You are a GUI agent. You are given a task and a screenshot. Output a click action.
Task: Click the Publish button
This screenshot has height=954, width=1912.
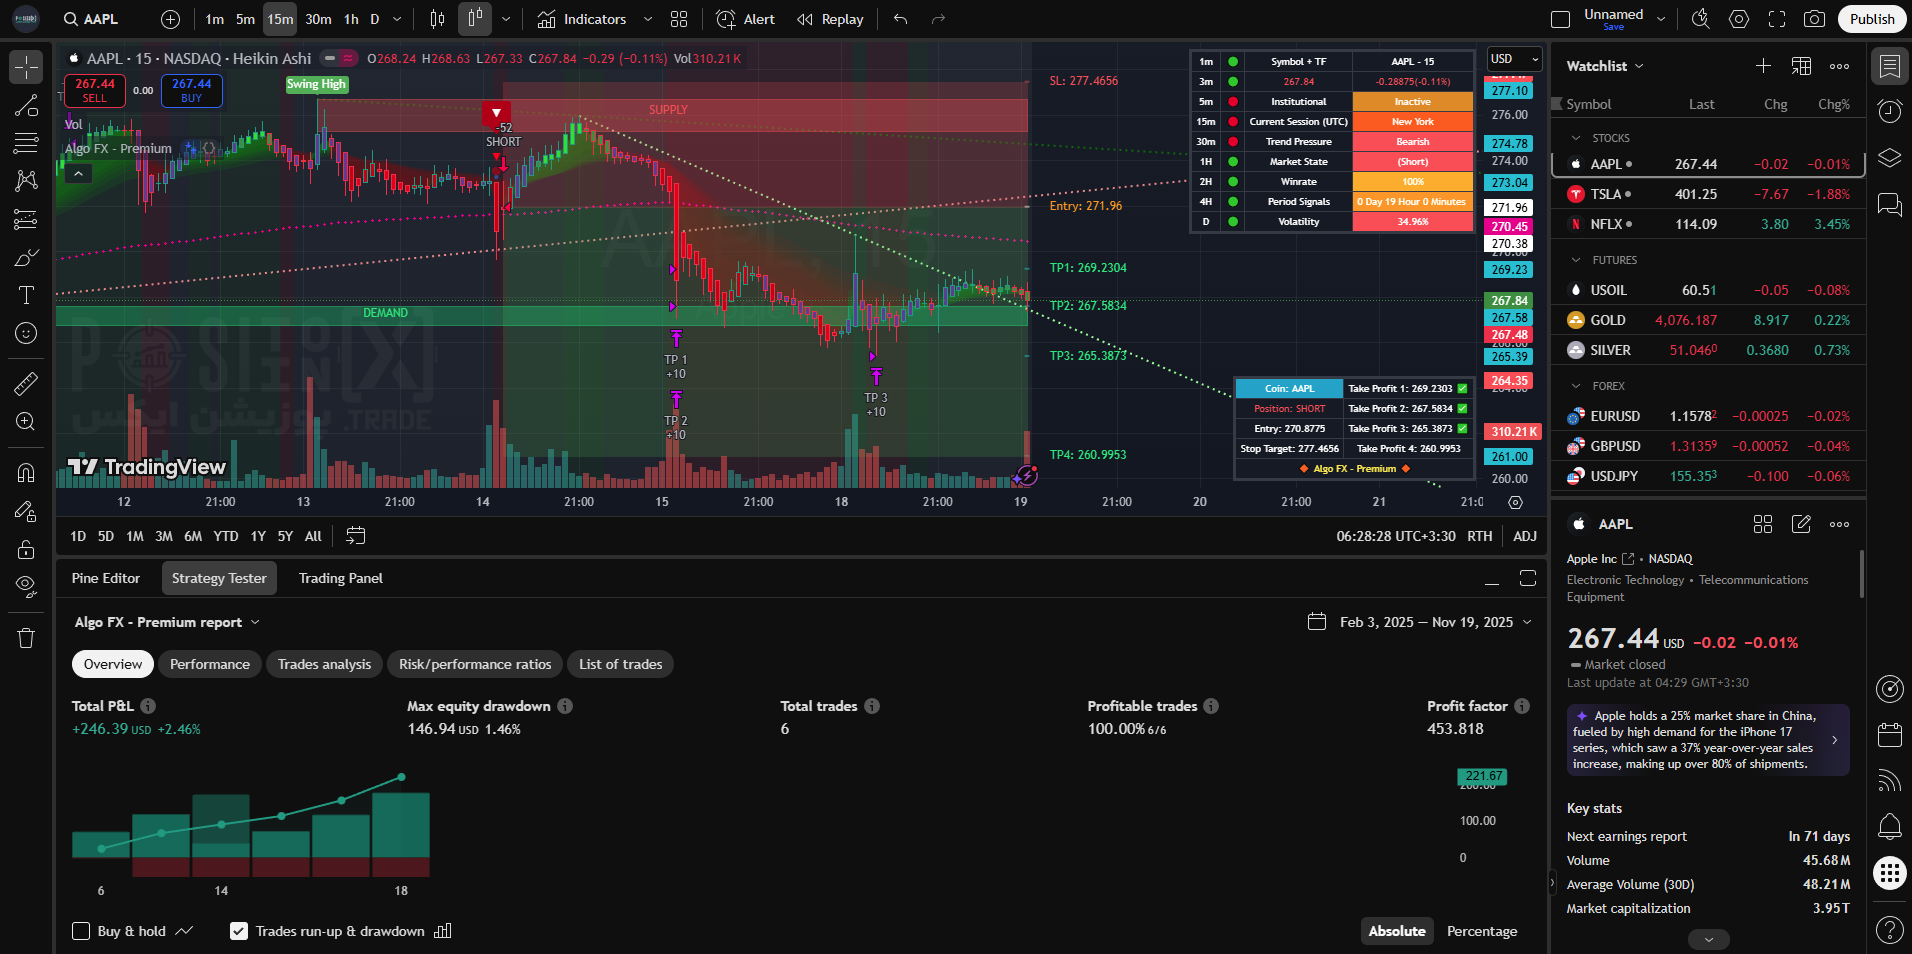point(1871,19)
